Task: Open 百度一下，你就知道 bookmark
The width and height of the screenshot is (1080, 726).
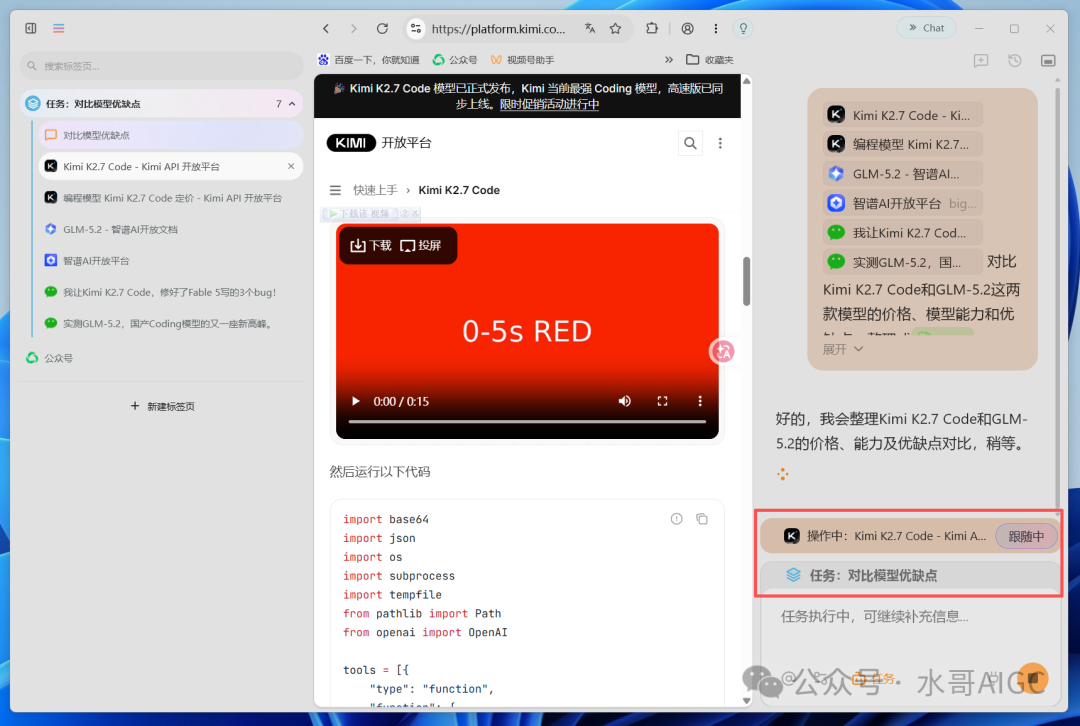Action: click(x=368, y=60)
